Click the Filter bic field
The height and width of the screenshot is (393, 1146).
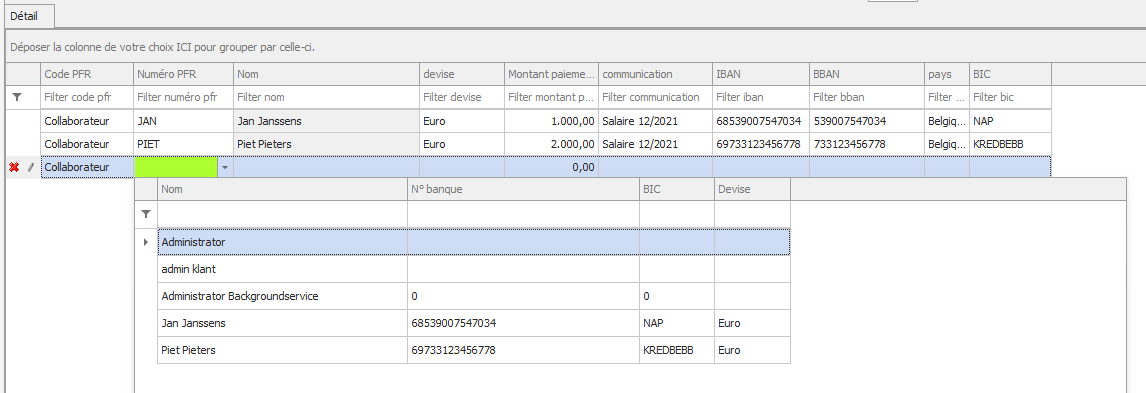pos(1011,96)
